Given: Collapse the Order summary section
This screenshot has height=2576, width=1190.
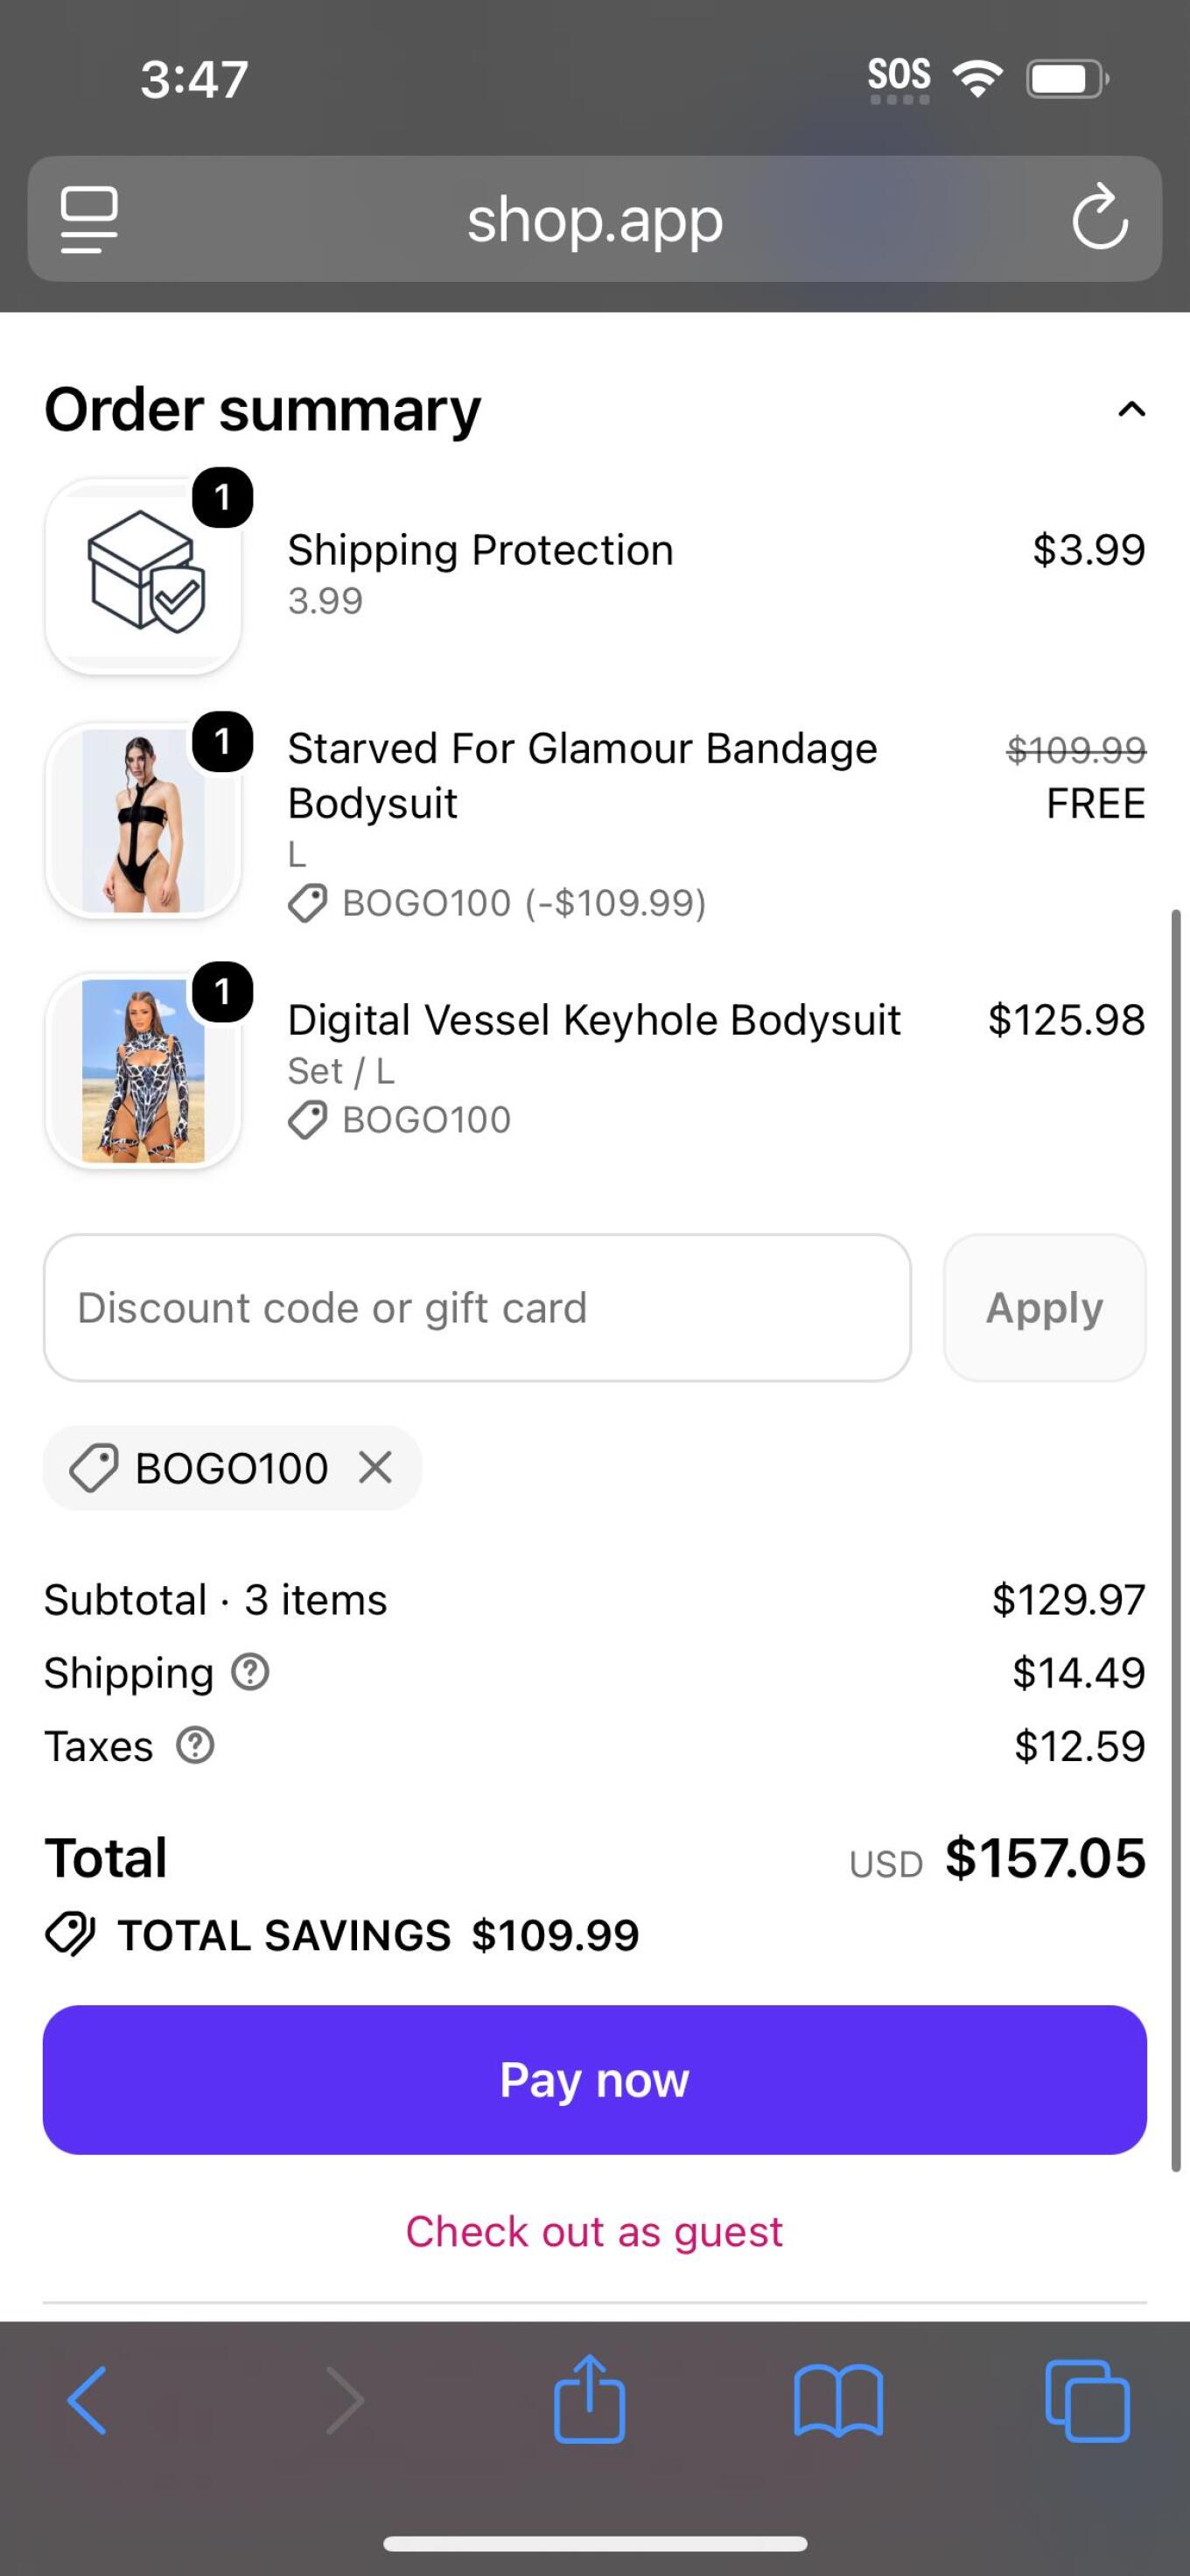Looking at the screenshot, I should tap(1131, 409).
